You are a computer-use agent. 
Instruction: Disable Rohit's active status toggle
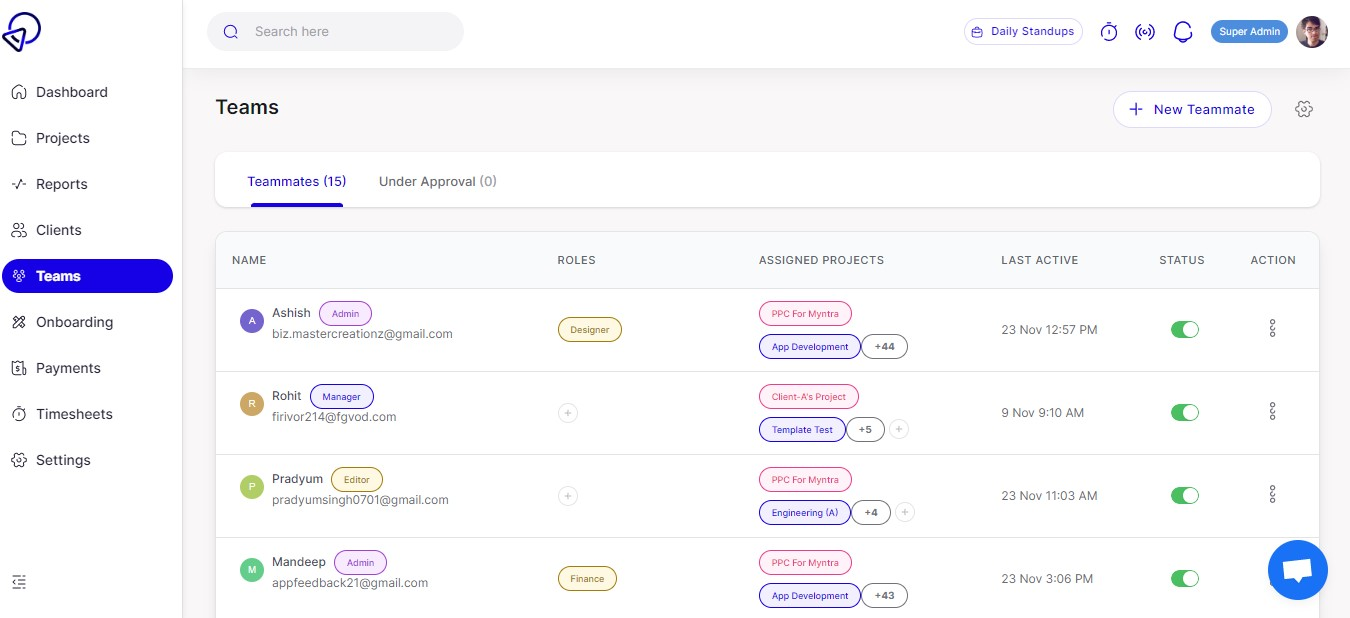point(1184,412)
